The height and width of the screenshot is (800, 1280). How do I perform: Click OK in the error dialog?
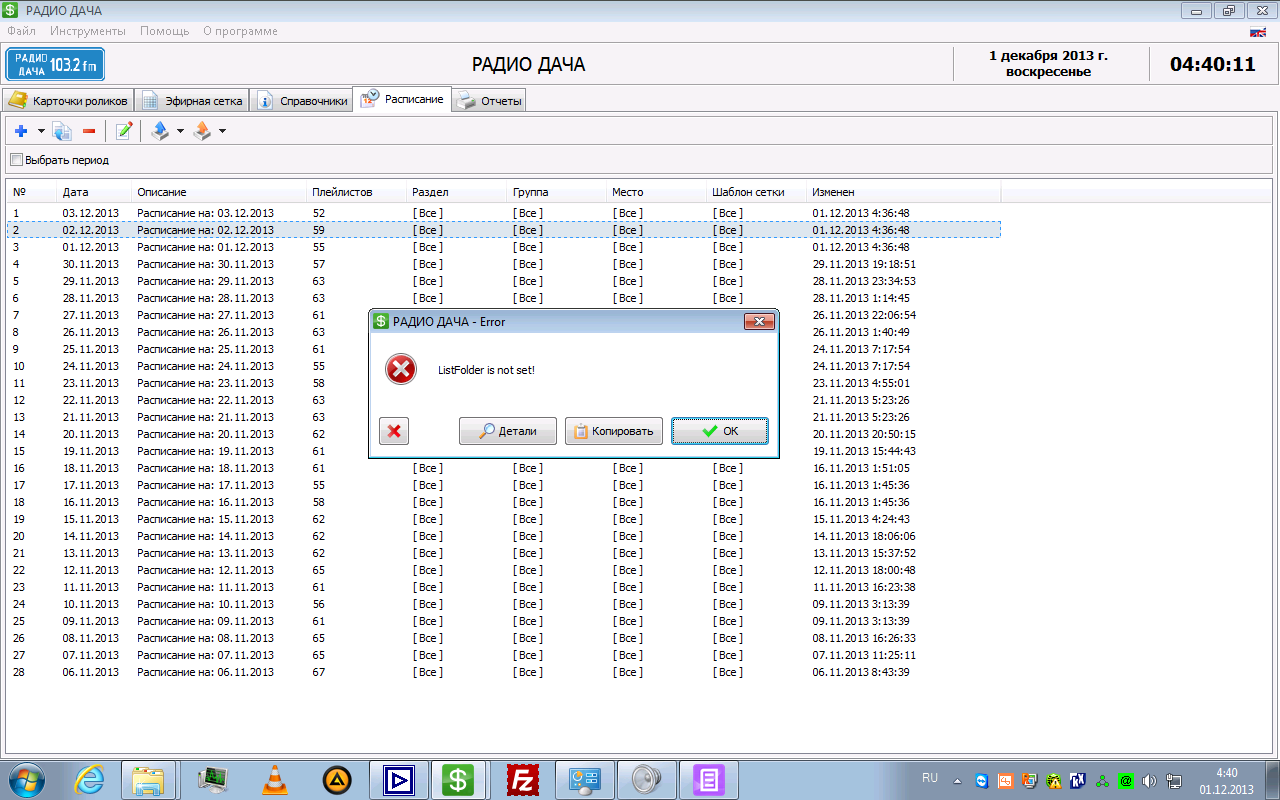click(x=720, y=431)
